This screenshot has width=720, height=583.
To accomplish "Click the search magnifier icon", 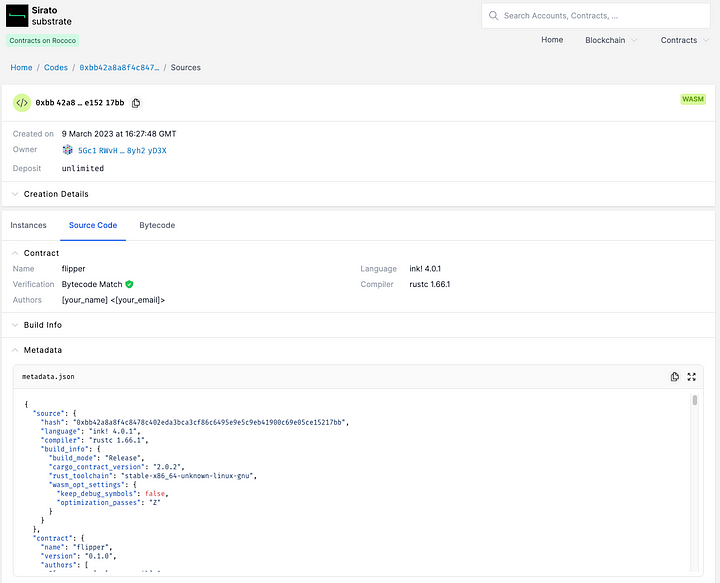I will coord(493,16).
